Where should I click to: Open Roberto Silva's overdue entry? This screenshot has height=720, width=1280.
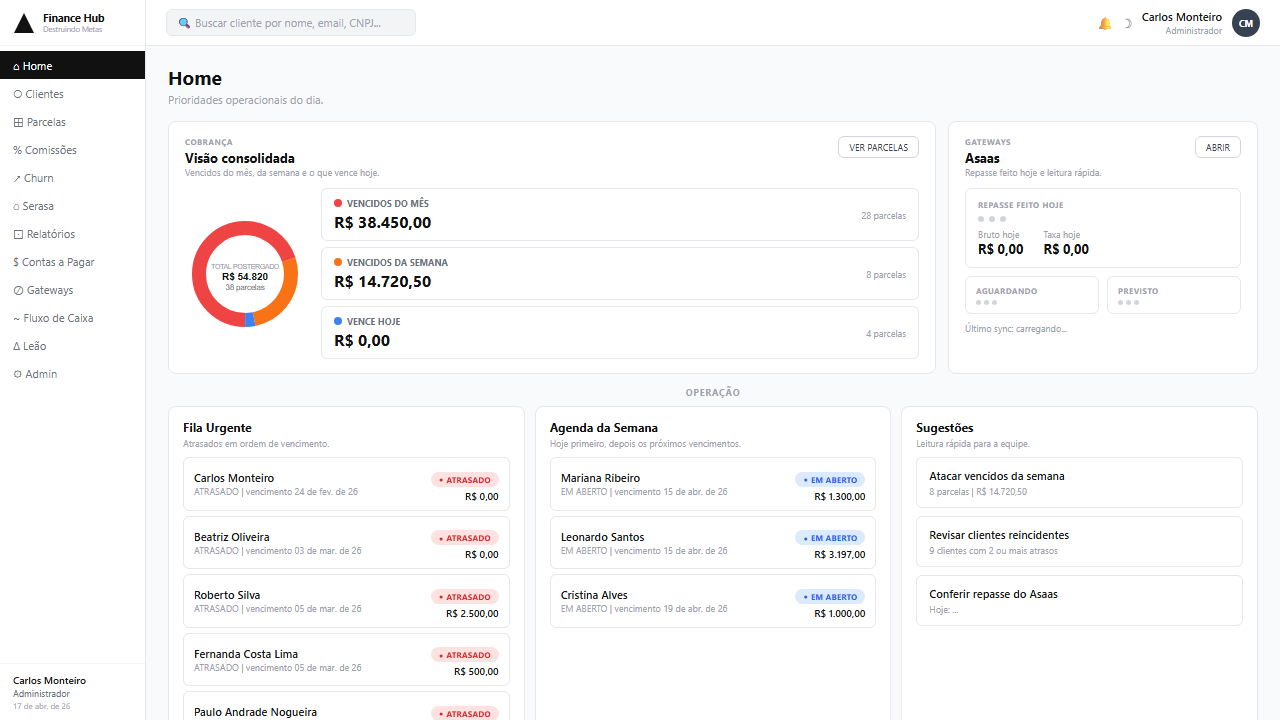(x=346, y=601)
